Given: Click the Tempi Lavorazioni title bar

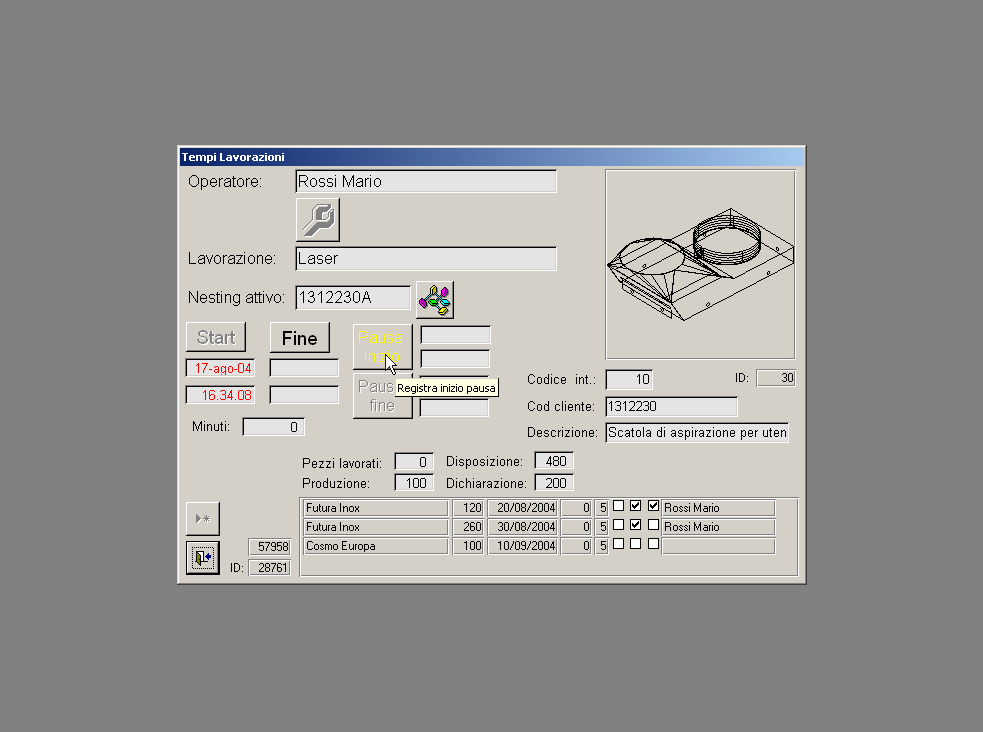Looking at the screenshot, I should coord(492,157).
